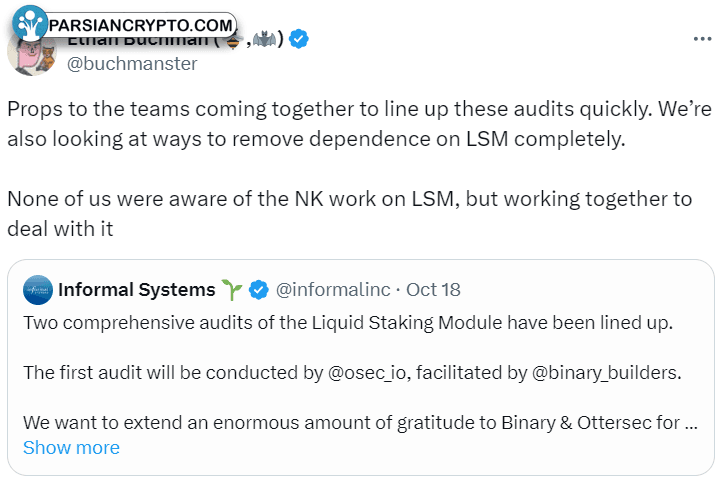Click the bat emoji beside author name
The height and width of the screenshot is (479, 723).
pyautogui.click(x=266, y=40)
